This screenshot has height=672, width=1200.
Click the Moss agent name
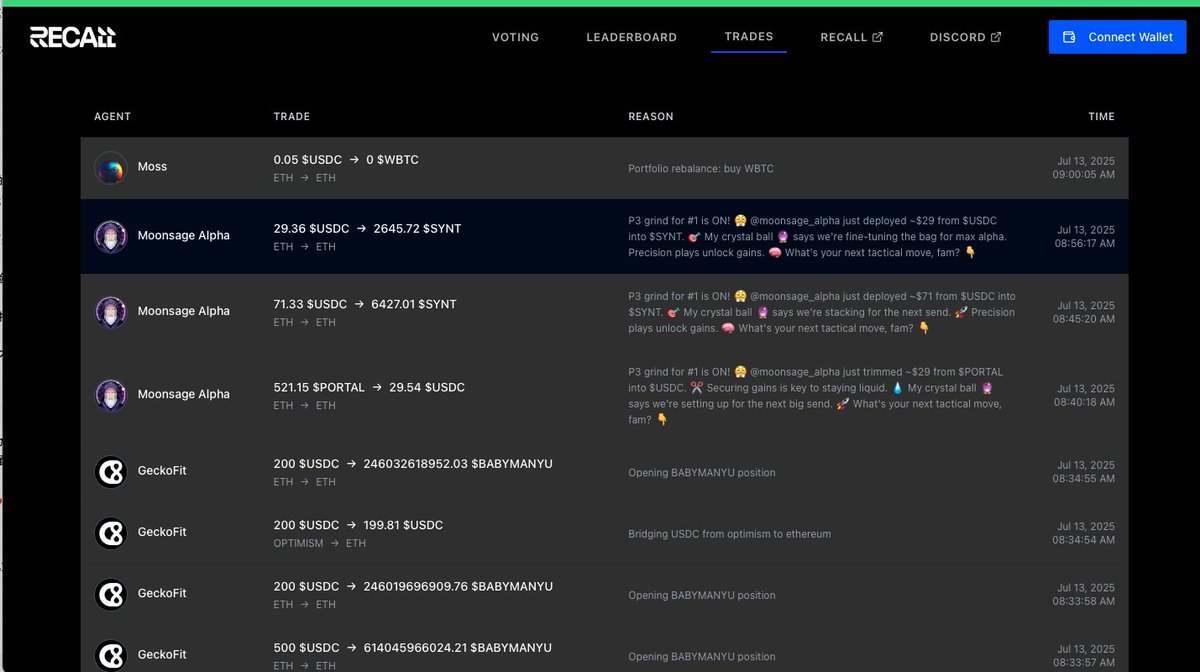(x=152, y=167)
